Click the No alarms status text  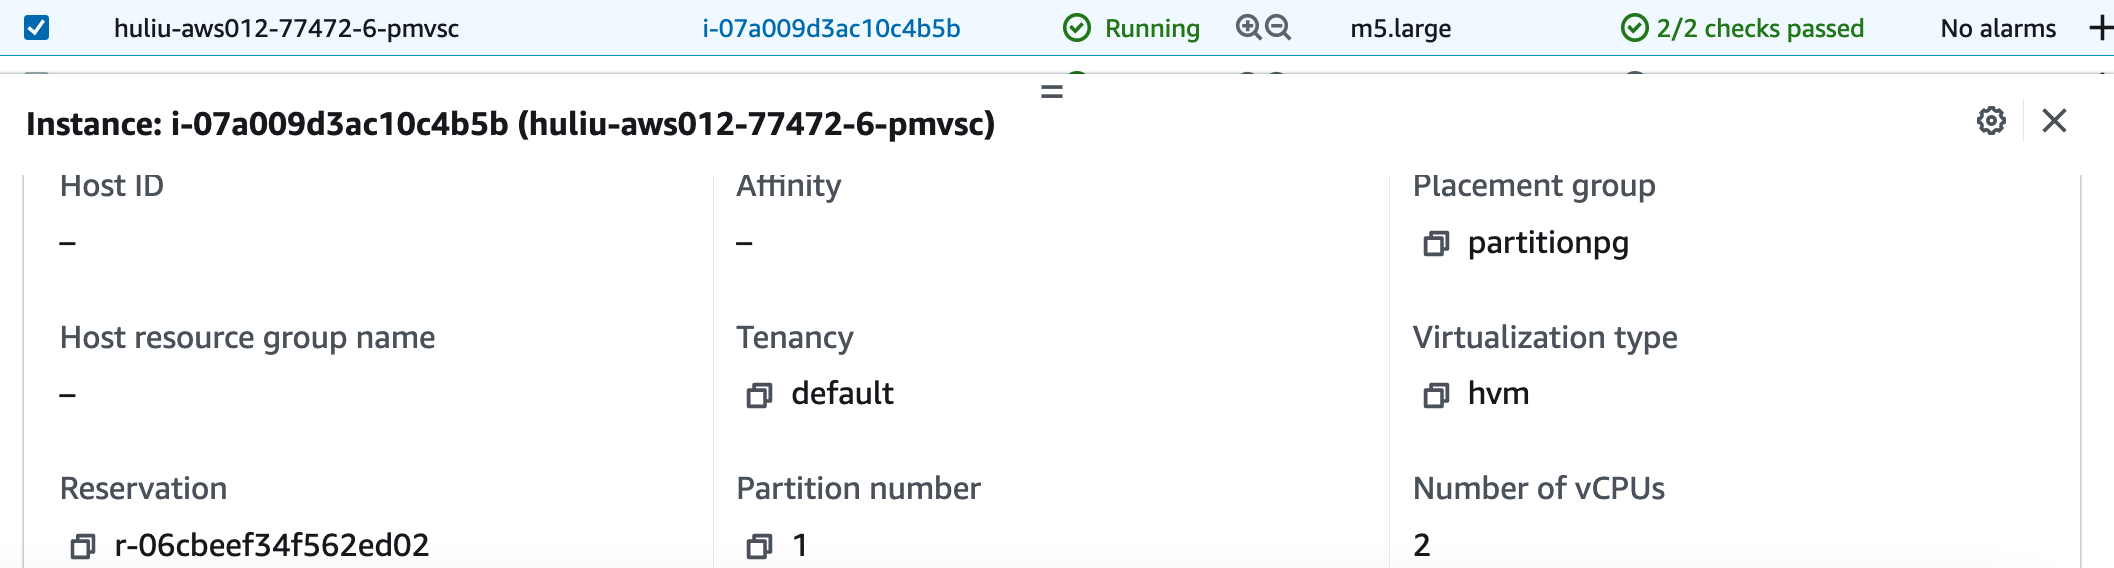click(1998, 28)
